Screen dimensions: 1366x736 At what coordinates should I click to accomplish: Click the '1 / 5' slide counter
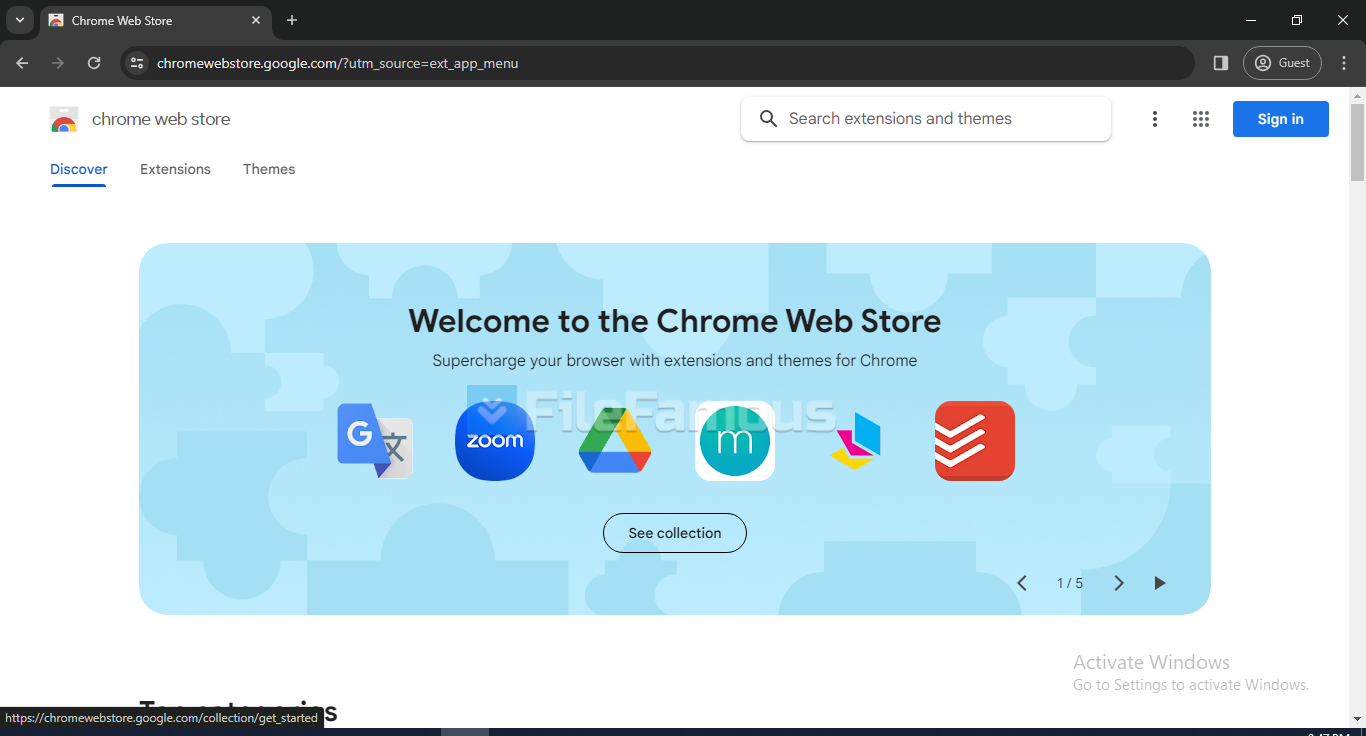pos(1070,583)
